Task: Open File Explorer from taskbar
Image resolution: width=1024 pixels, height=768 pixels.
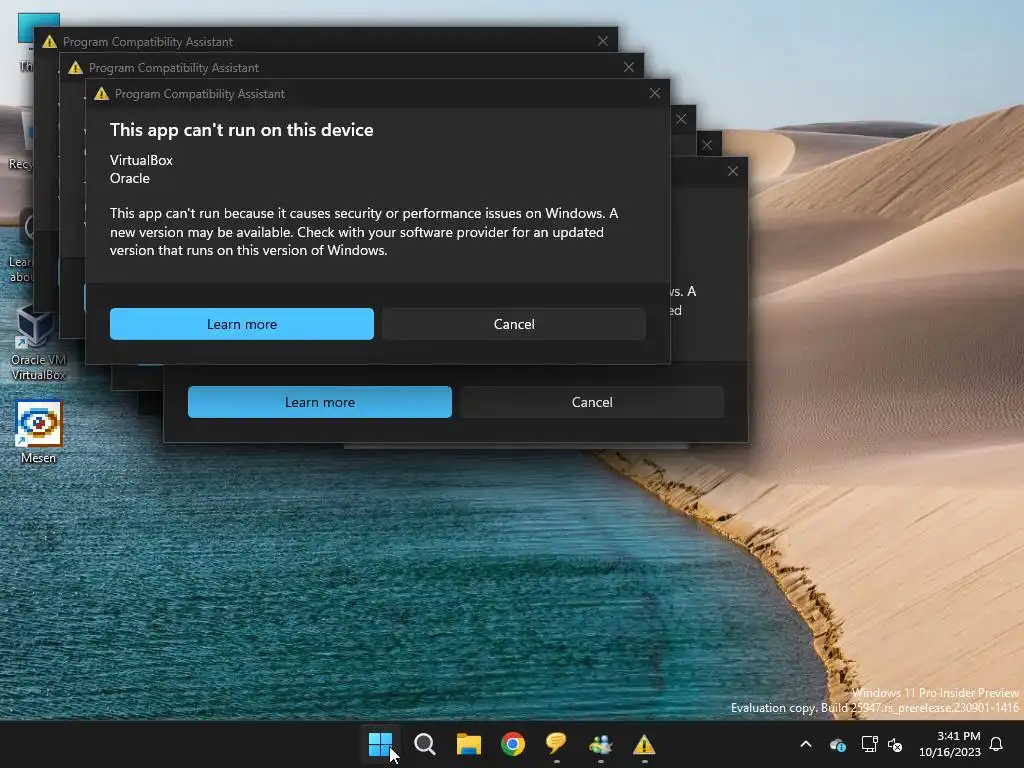Action: click(x=468, y=744)
